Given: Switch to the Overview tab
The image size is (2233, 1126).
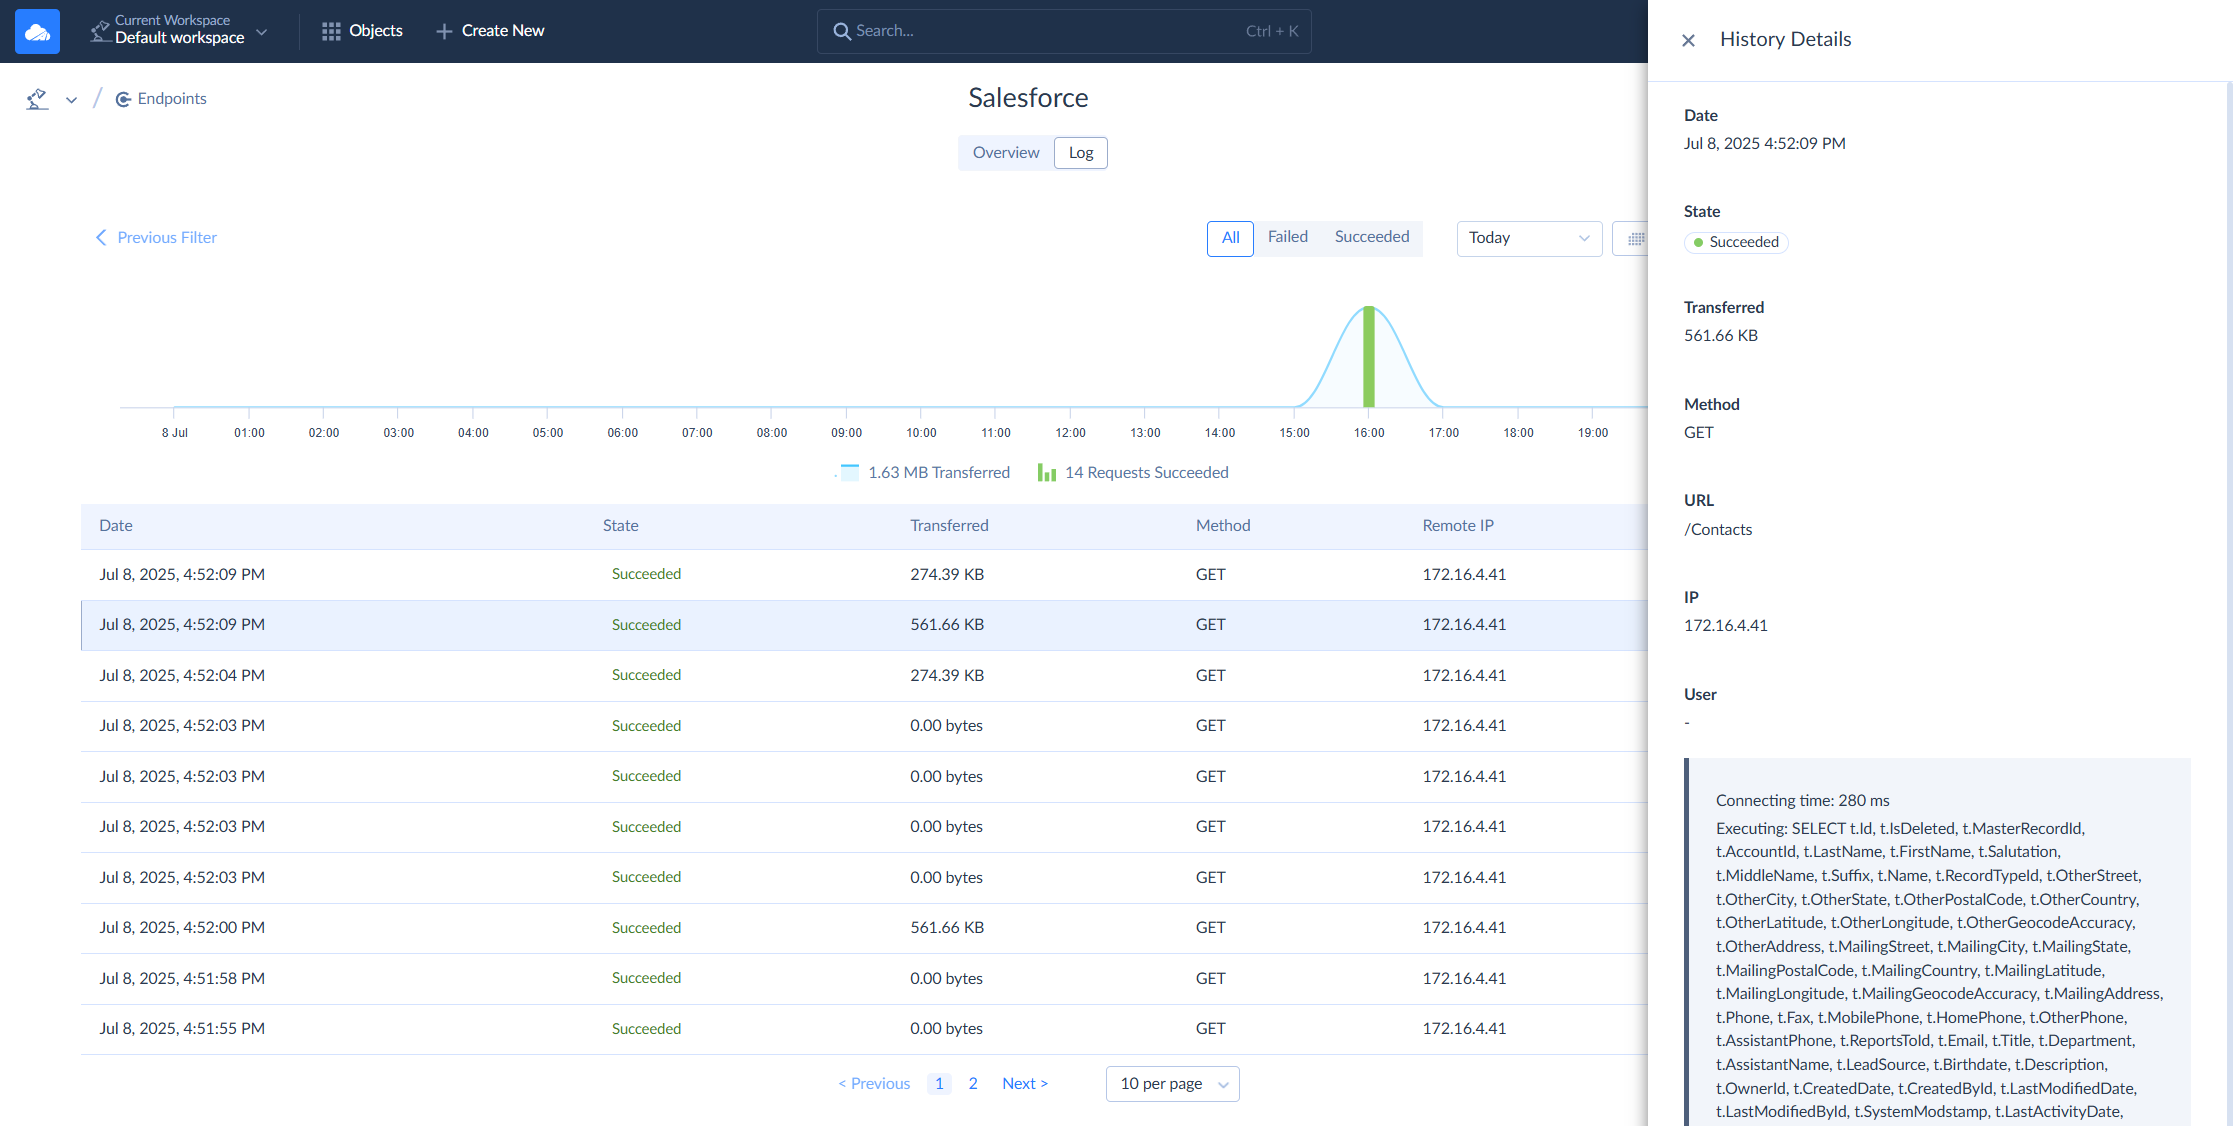Looking at the screenshot, I should pyautogui.click(x=1006, y=153).
